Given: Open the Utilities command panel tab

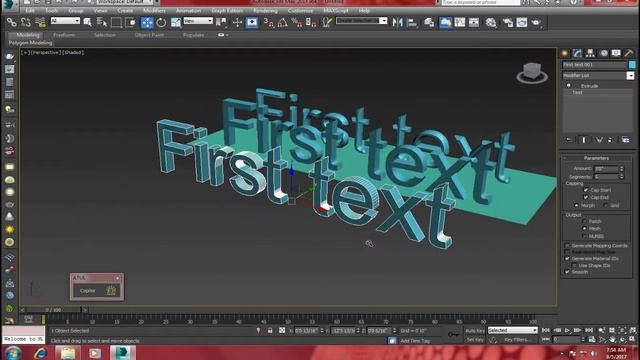Looking at the screenshot, I should pyautogui.click(x=629, y=53).
